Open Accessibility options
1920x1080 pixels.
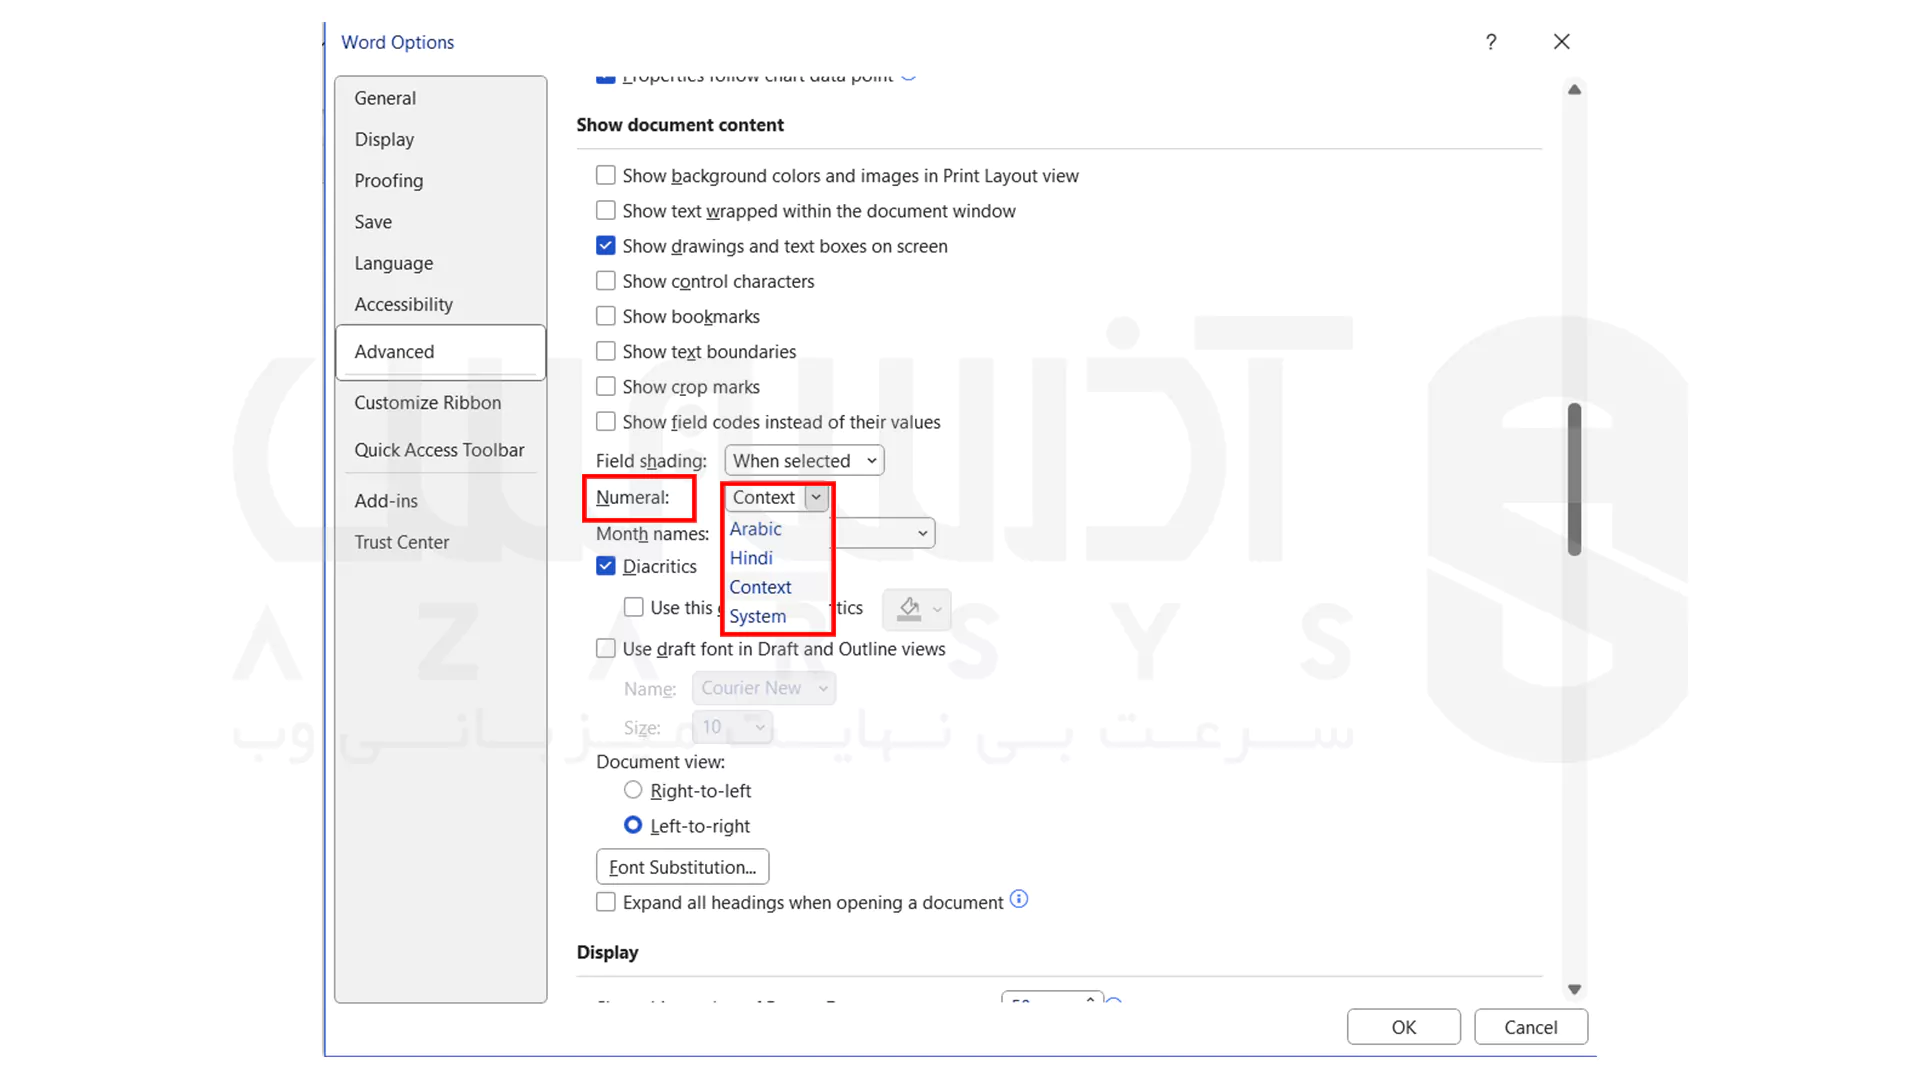(x=441, y=304)
